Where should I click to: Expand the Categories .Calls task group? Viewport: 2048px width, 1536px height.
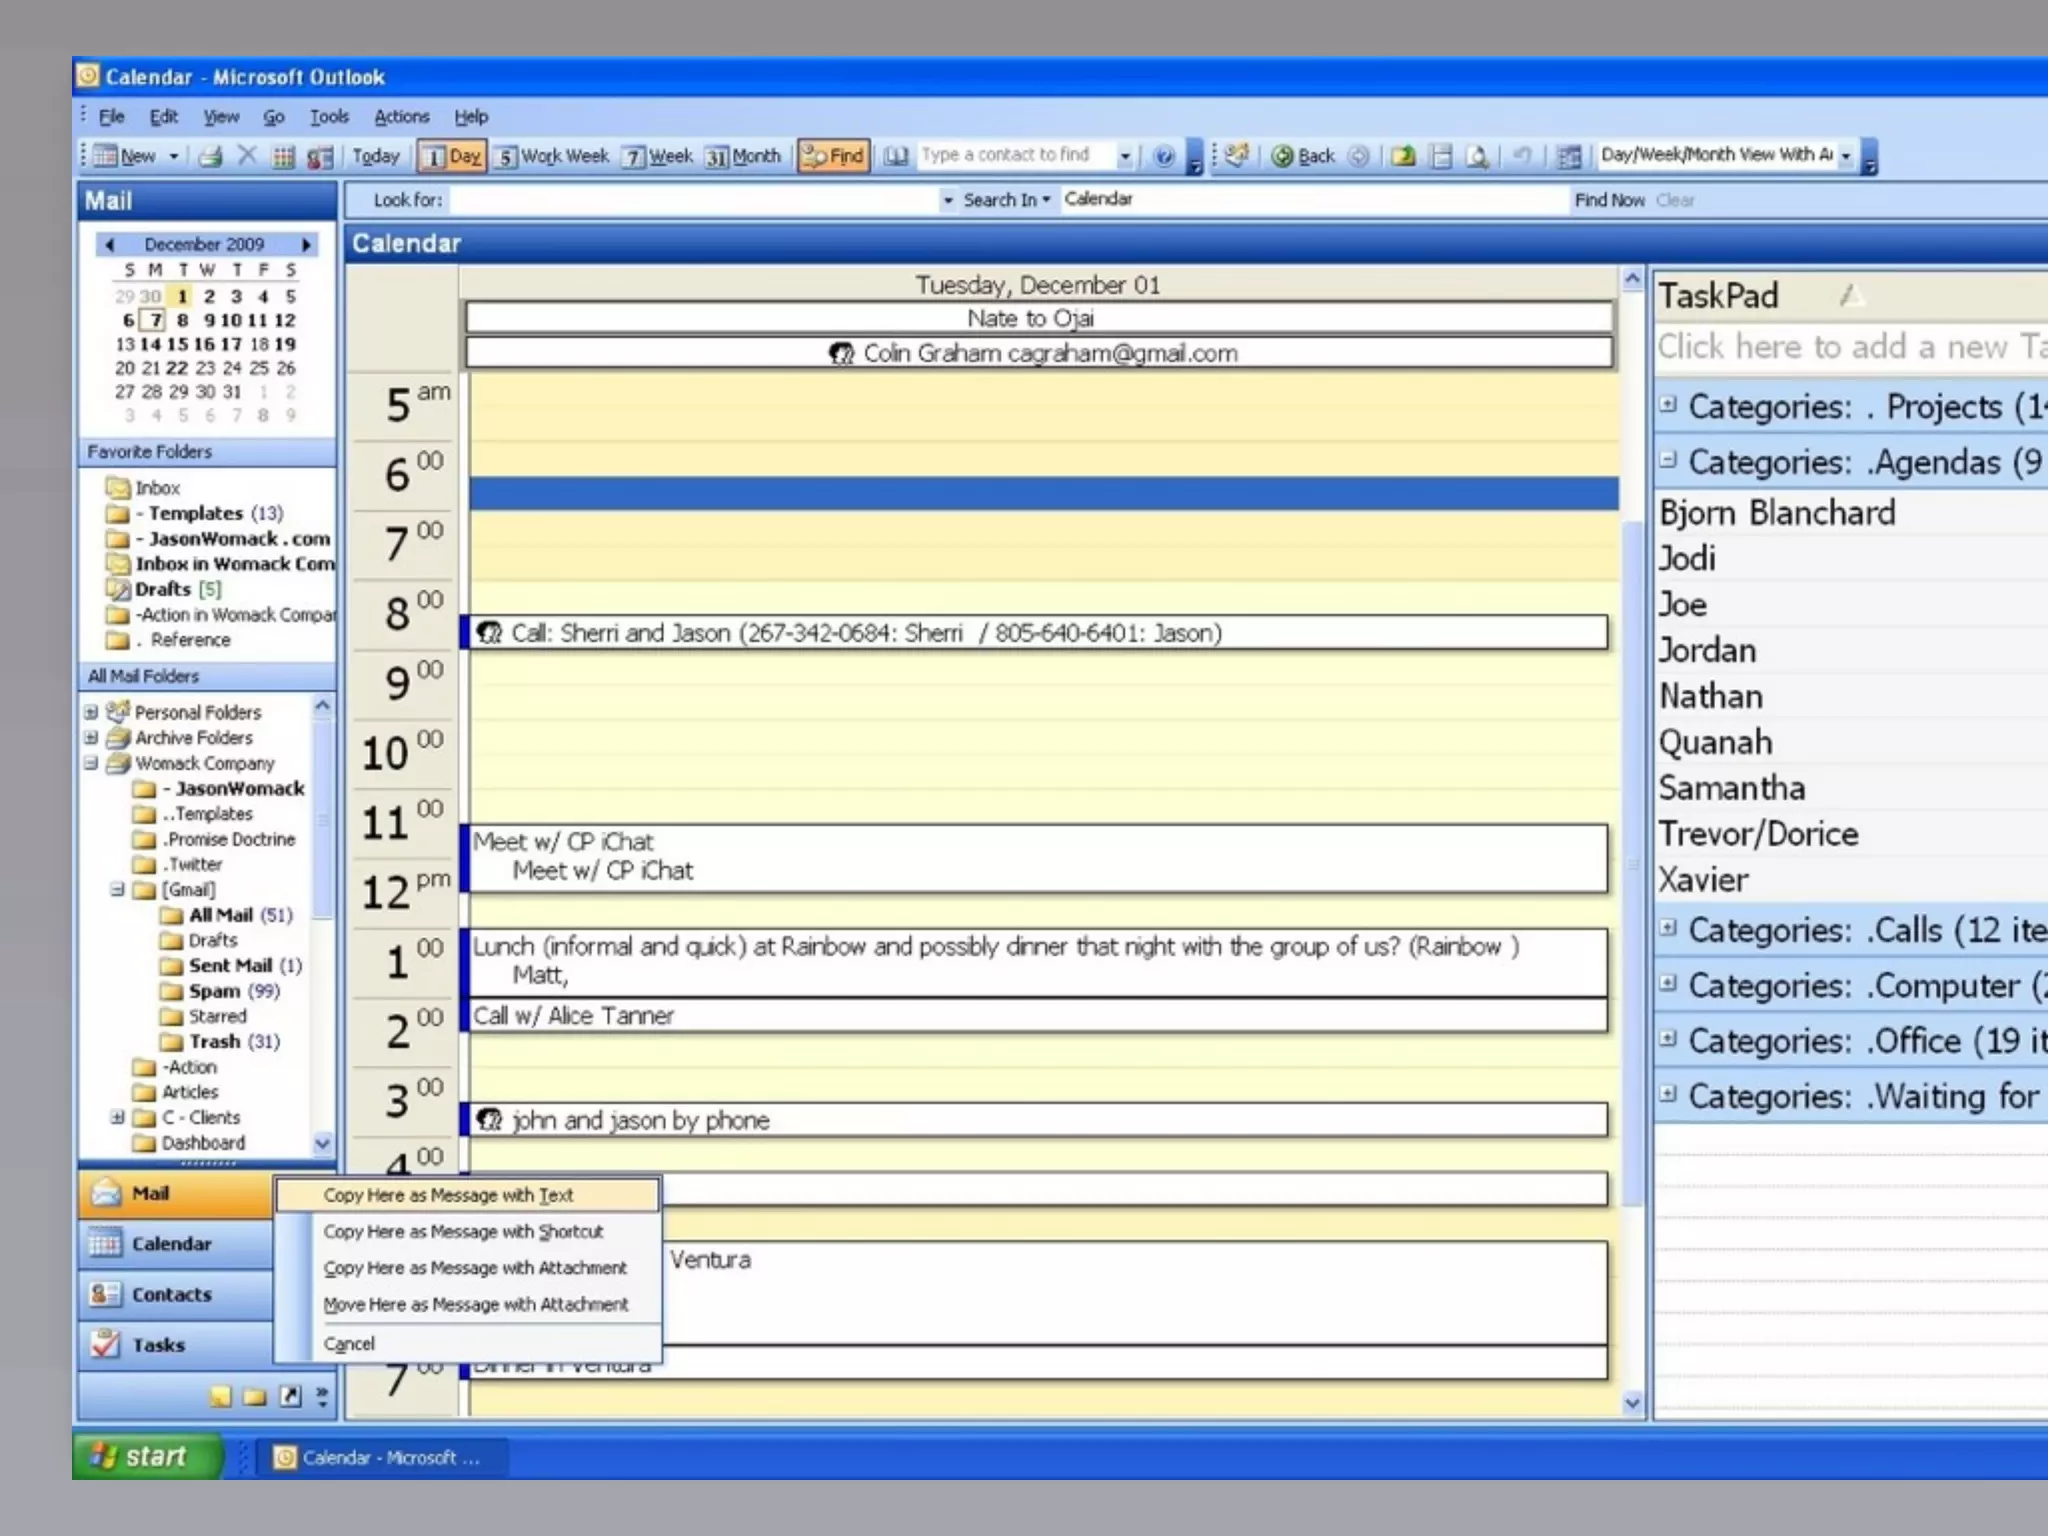[1667, 927]
